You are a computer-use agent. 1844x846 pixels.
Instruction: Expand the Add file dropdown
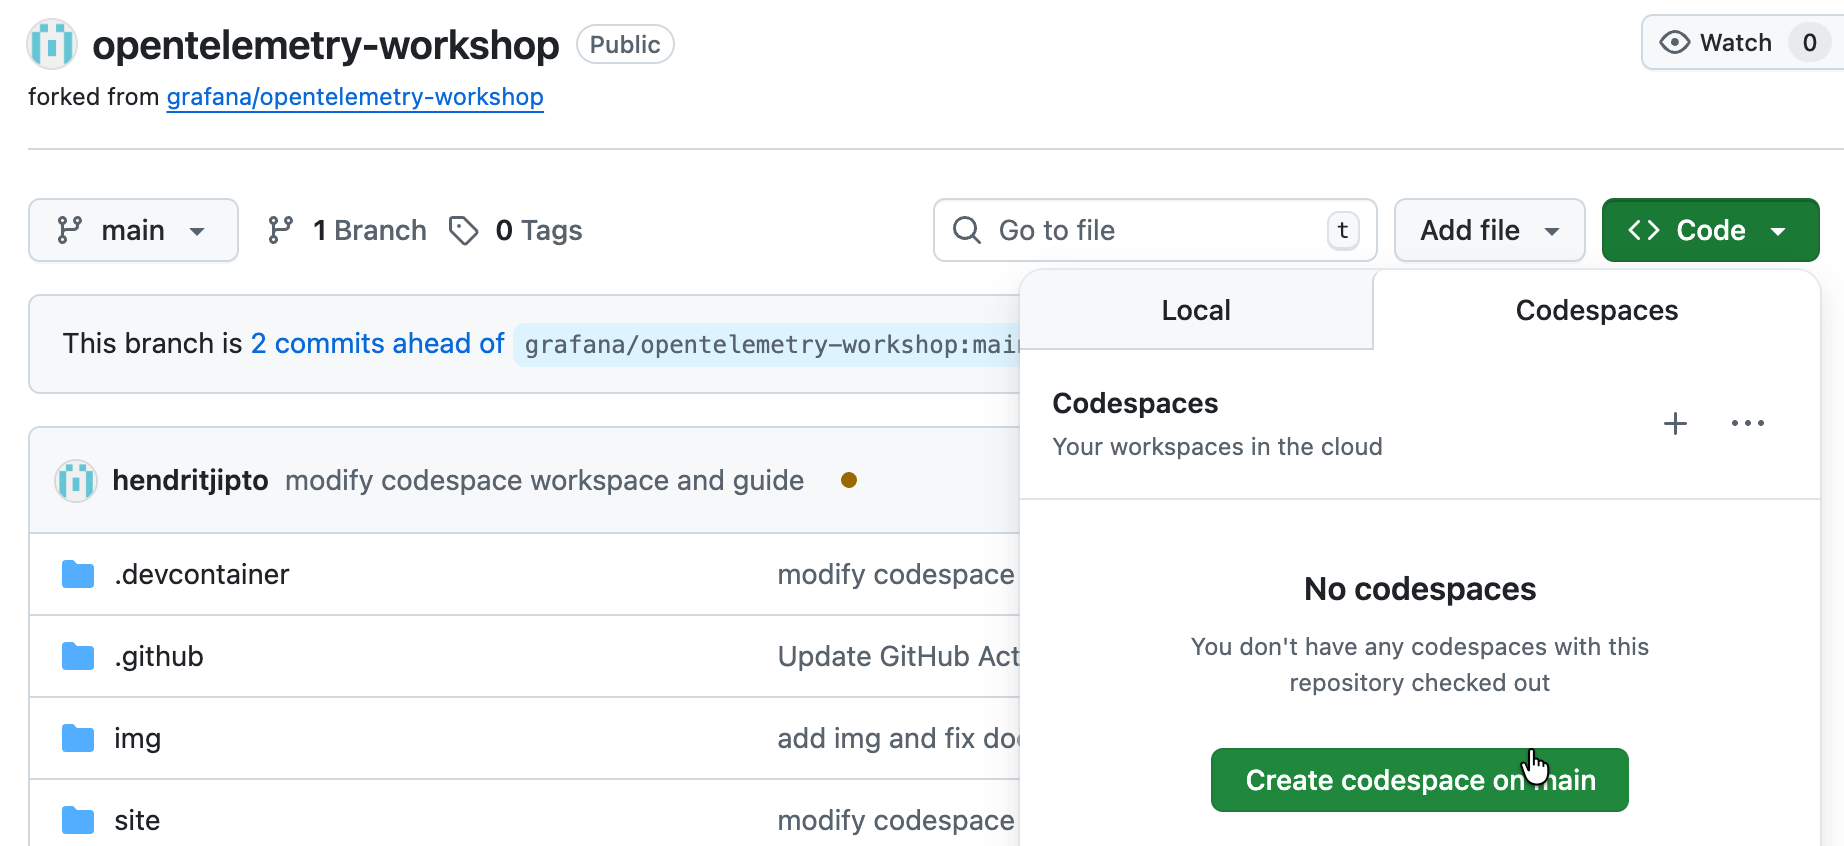[x=1490, y=231]
